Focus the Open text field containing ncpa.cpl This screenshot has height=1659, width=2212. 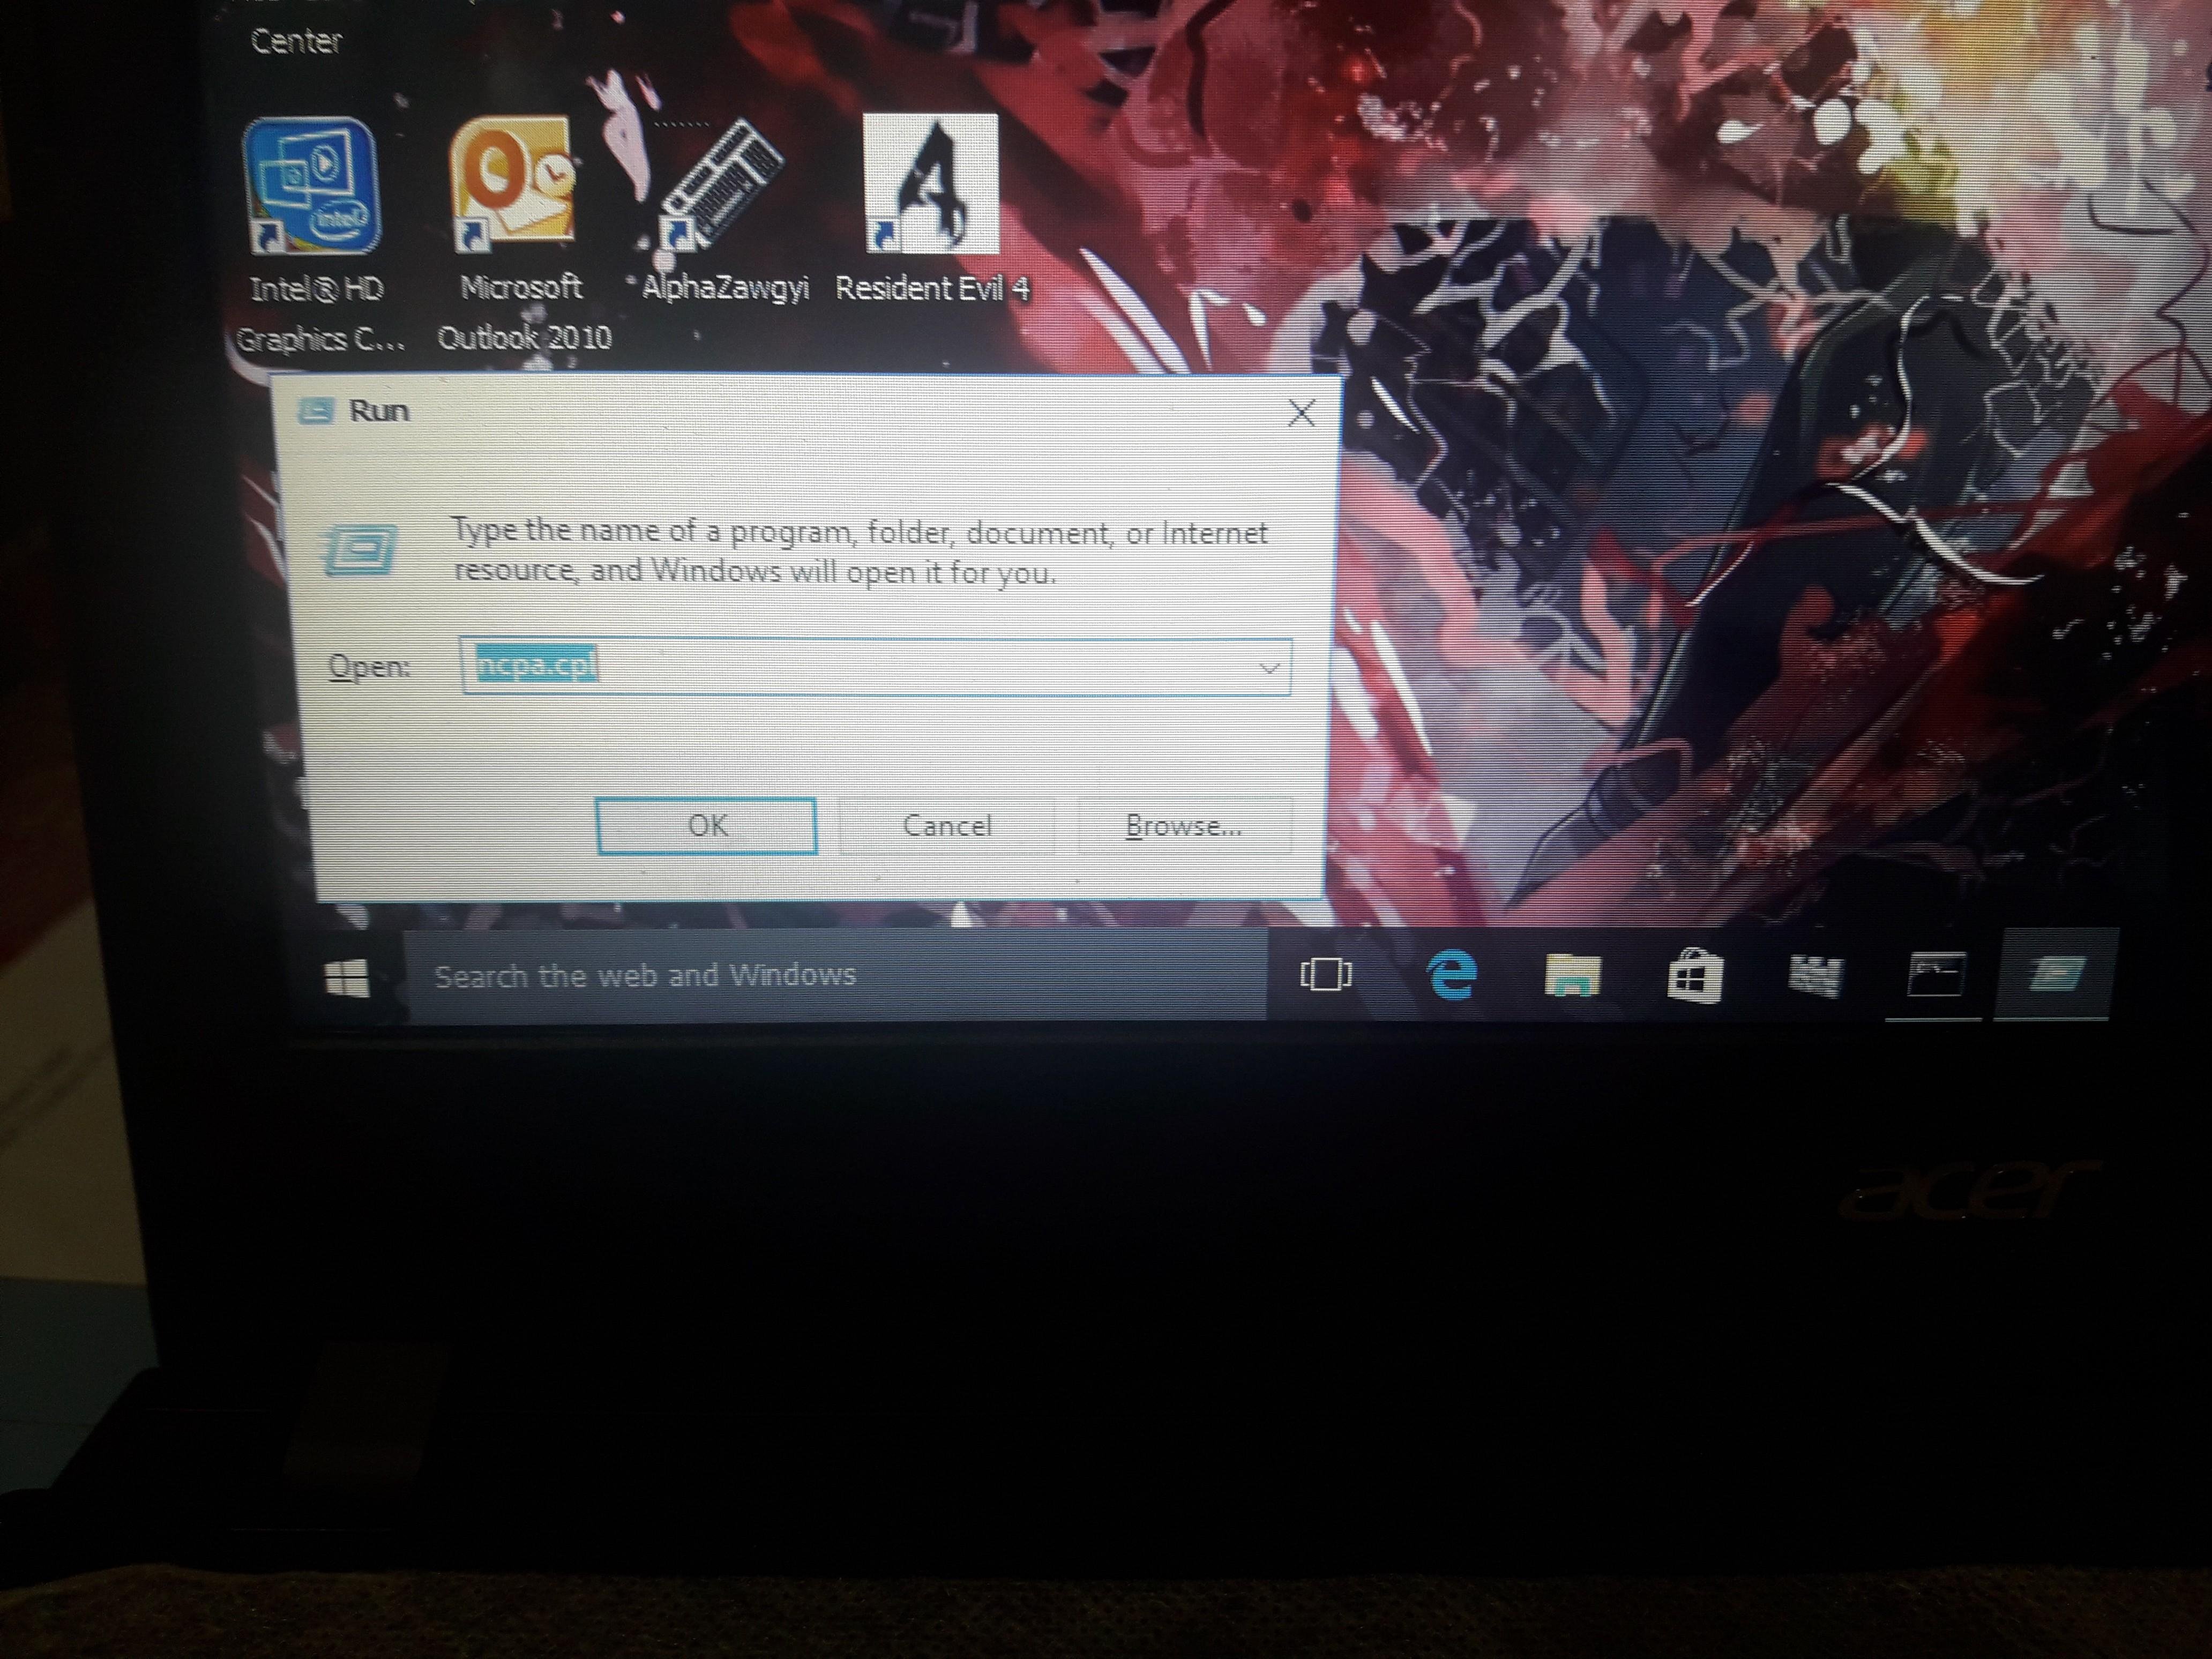pos(876,666)
